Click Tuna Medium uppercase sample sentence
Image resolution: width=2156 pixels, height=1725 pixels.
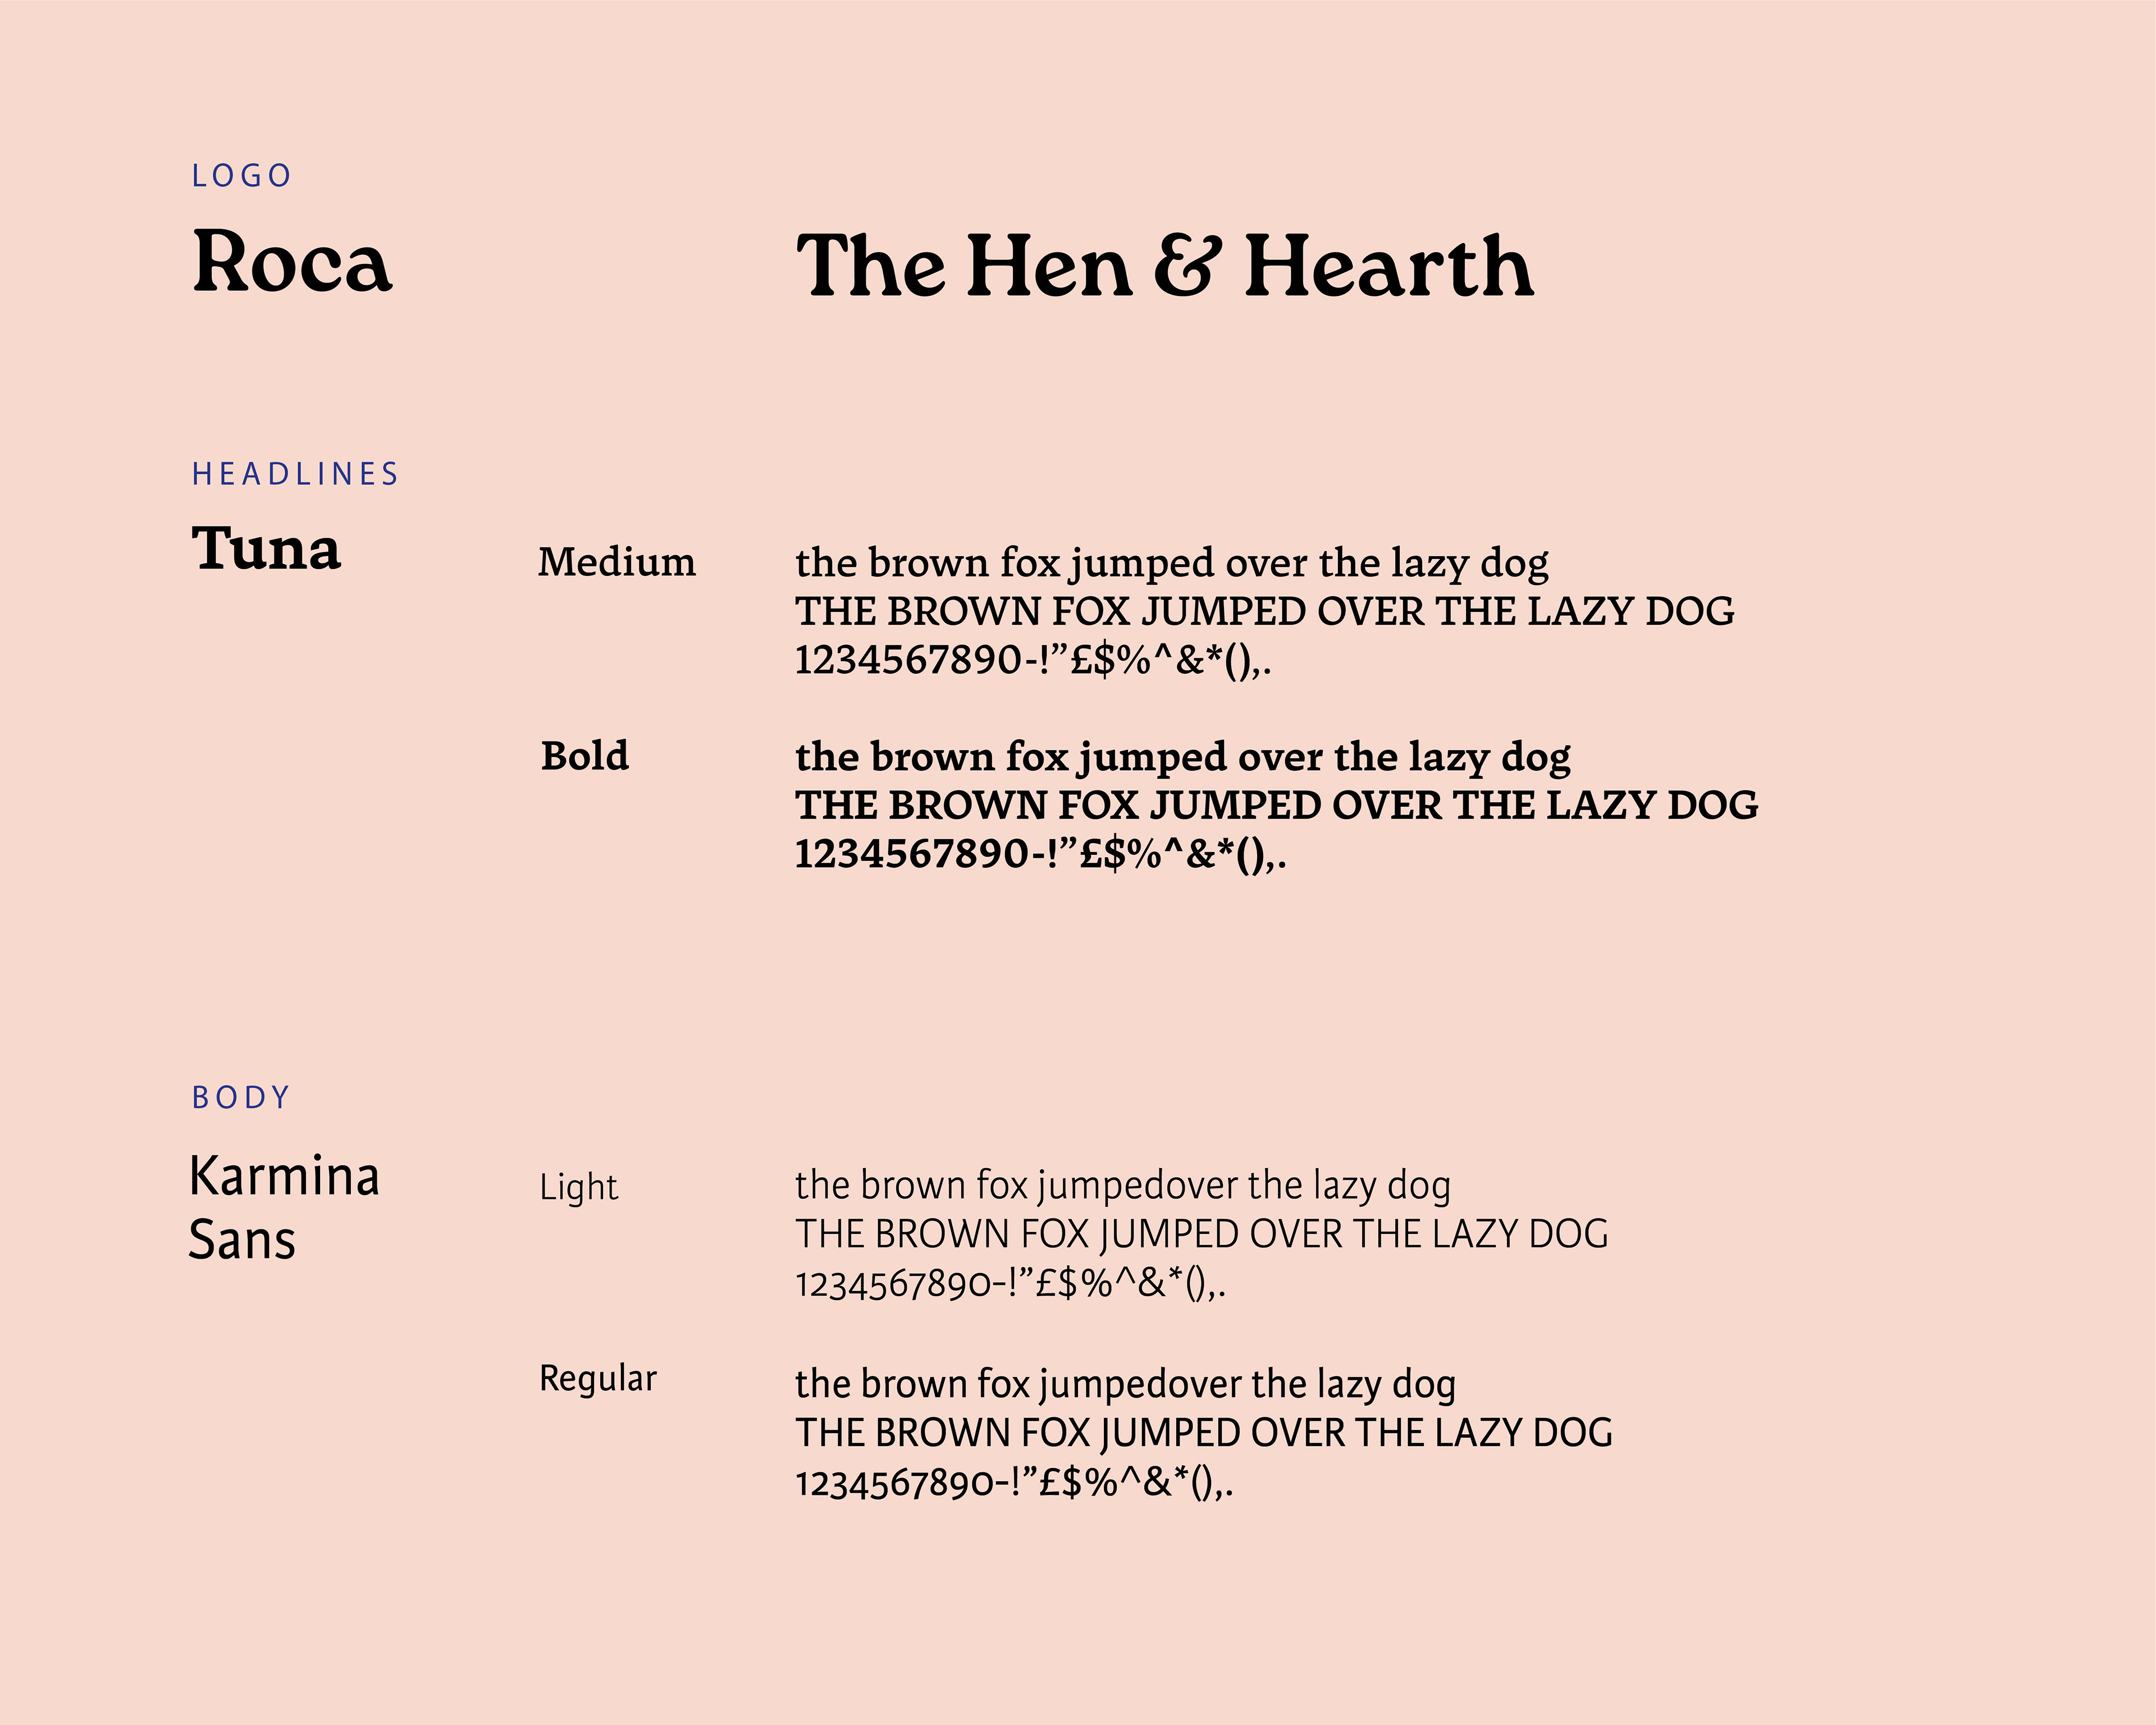point(1265,611)
